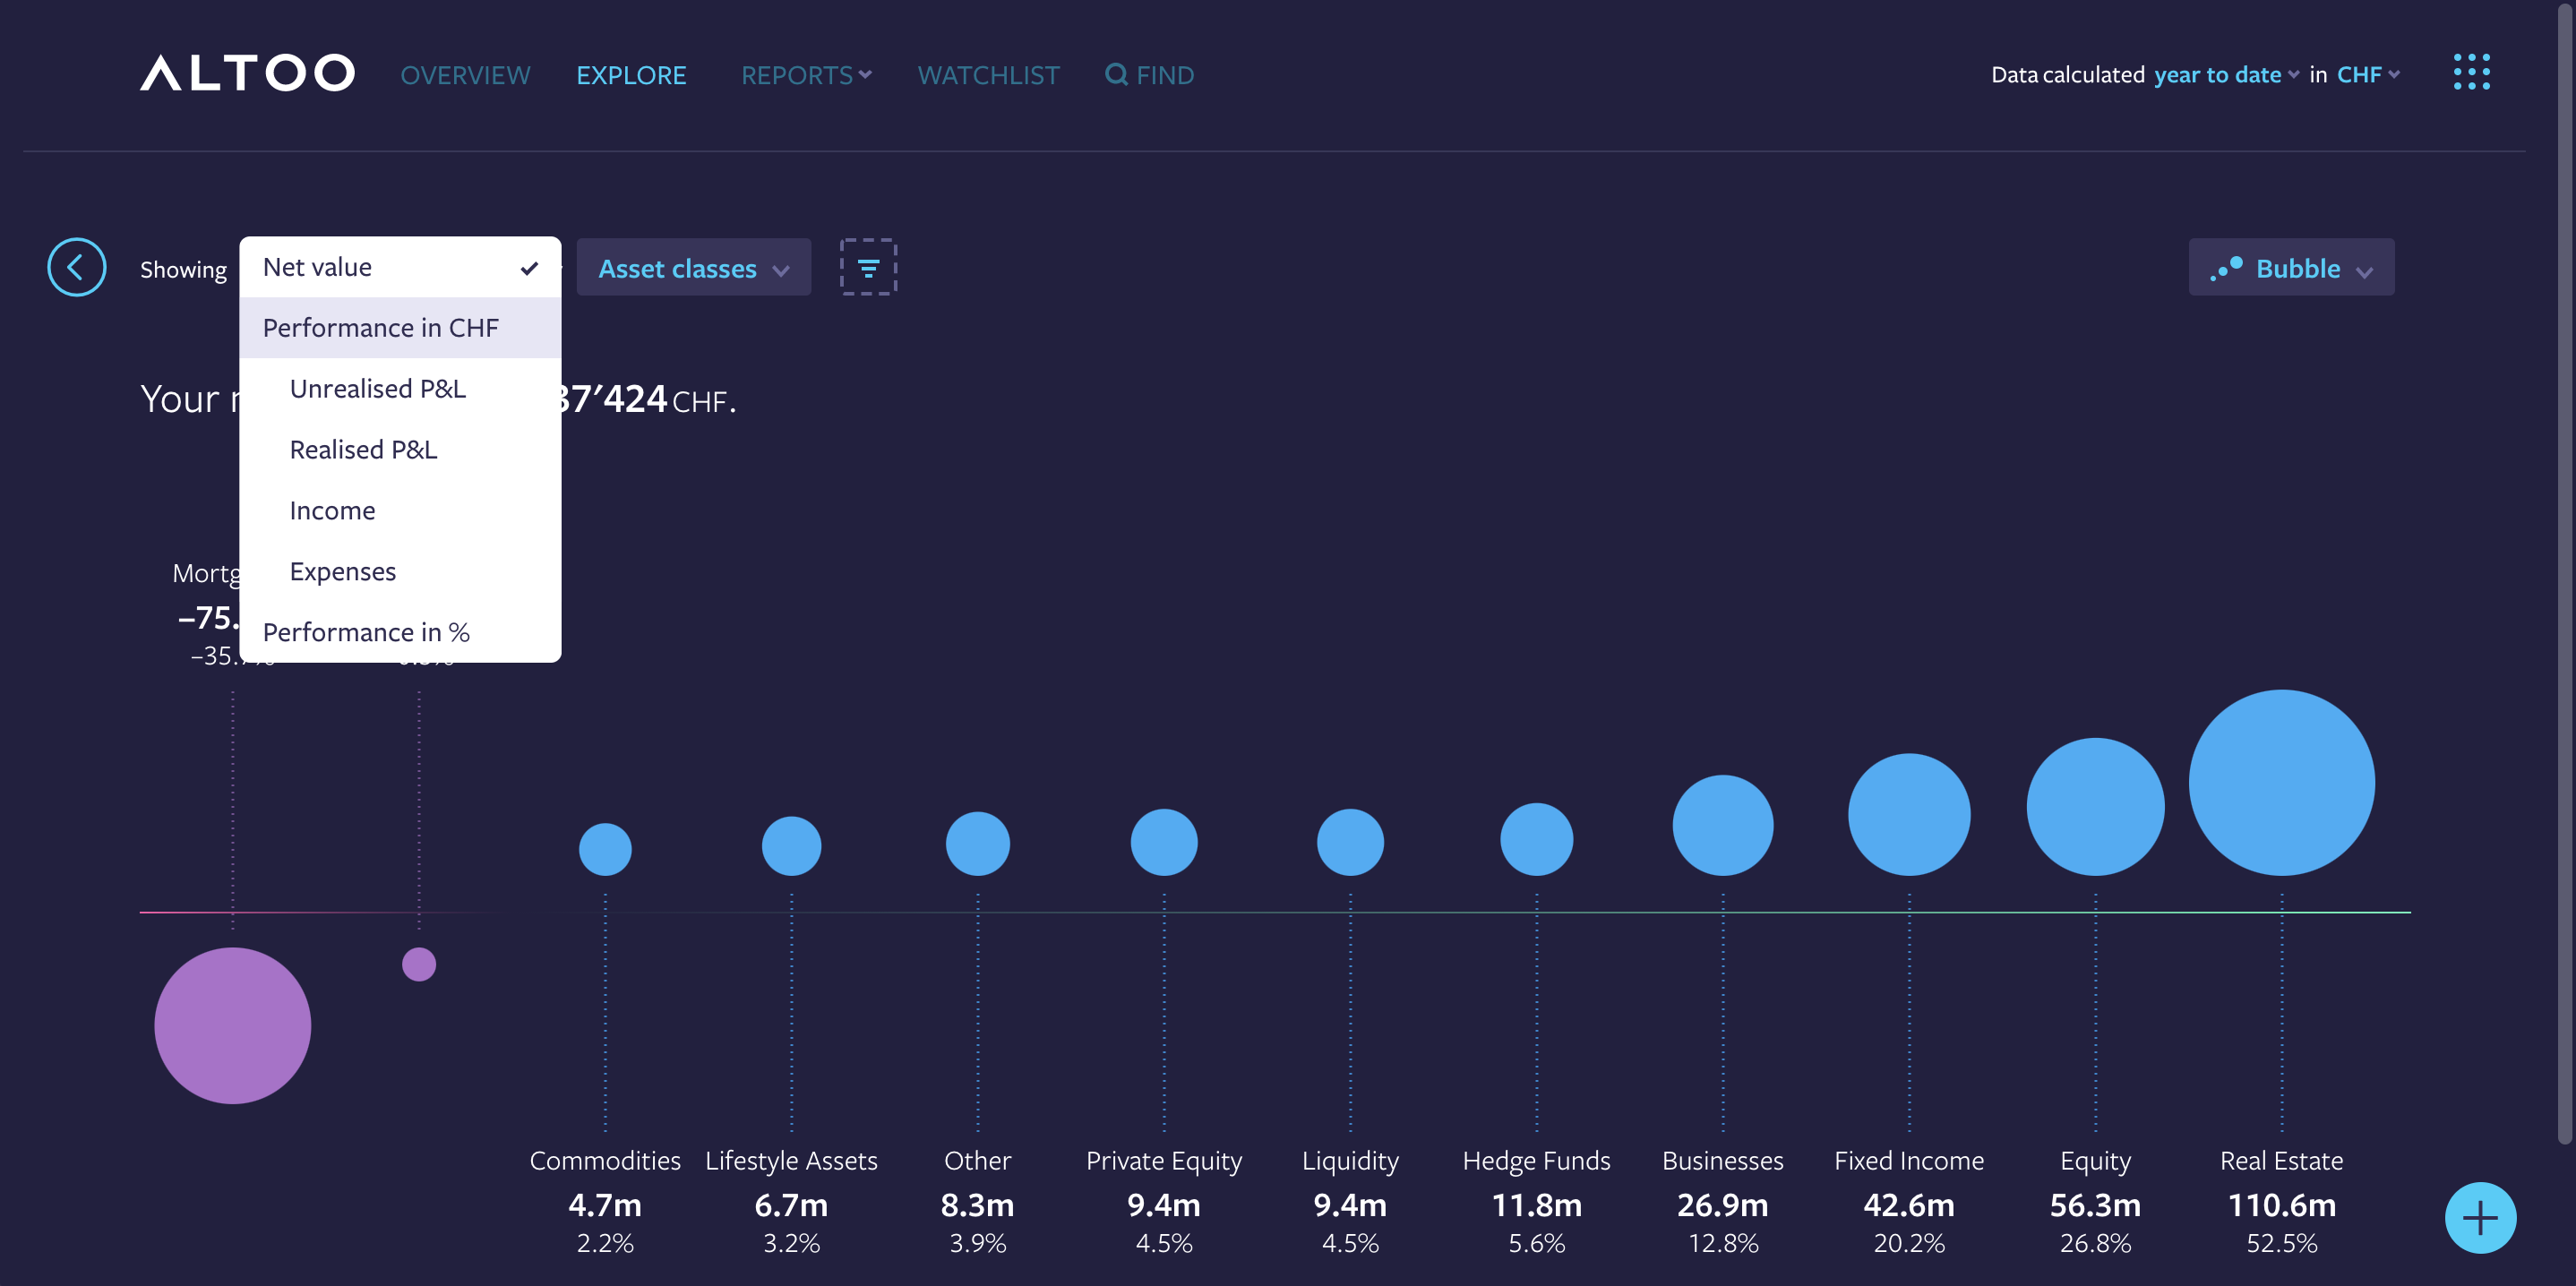Change the Bubble chart view selector

2291,267
